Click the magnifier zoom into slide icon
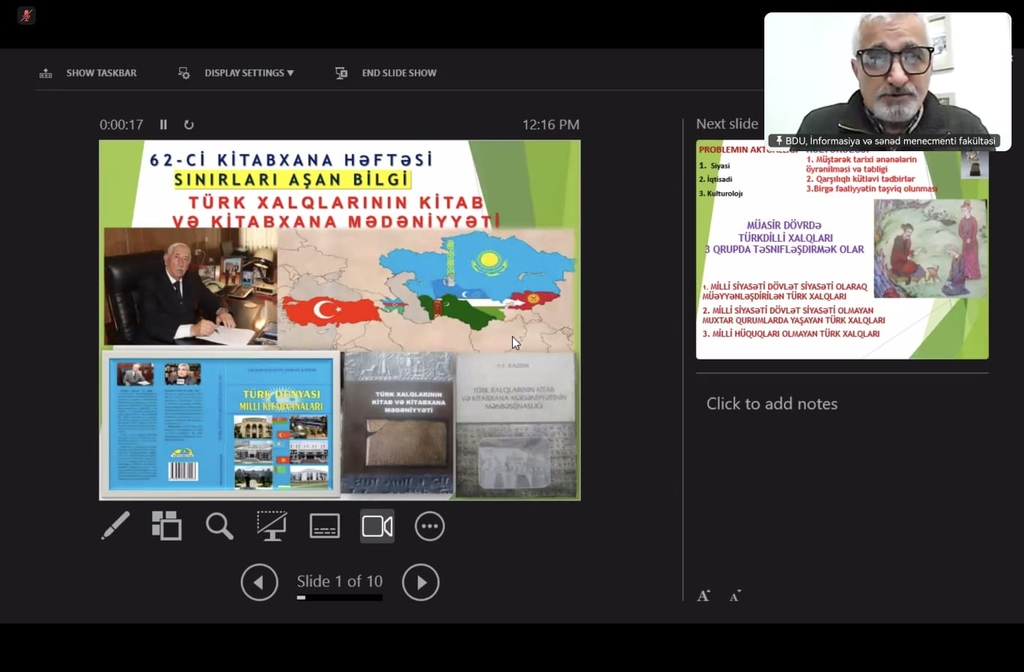 click(x=219, y=526)
